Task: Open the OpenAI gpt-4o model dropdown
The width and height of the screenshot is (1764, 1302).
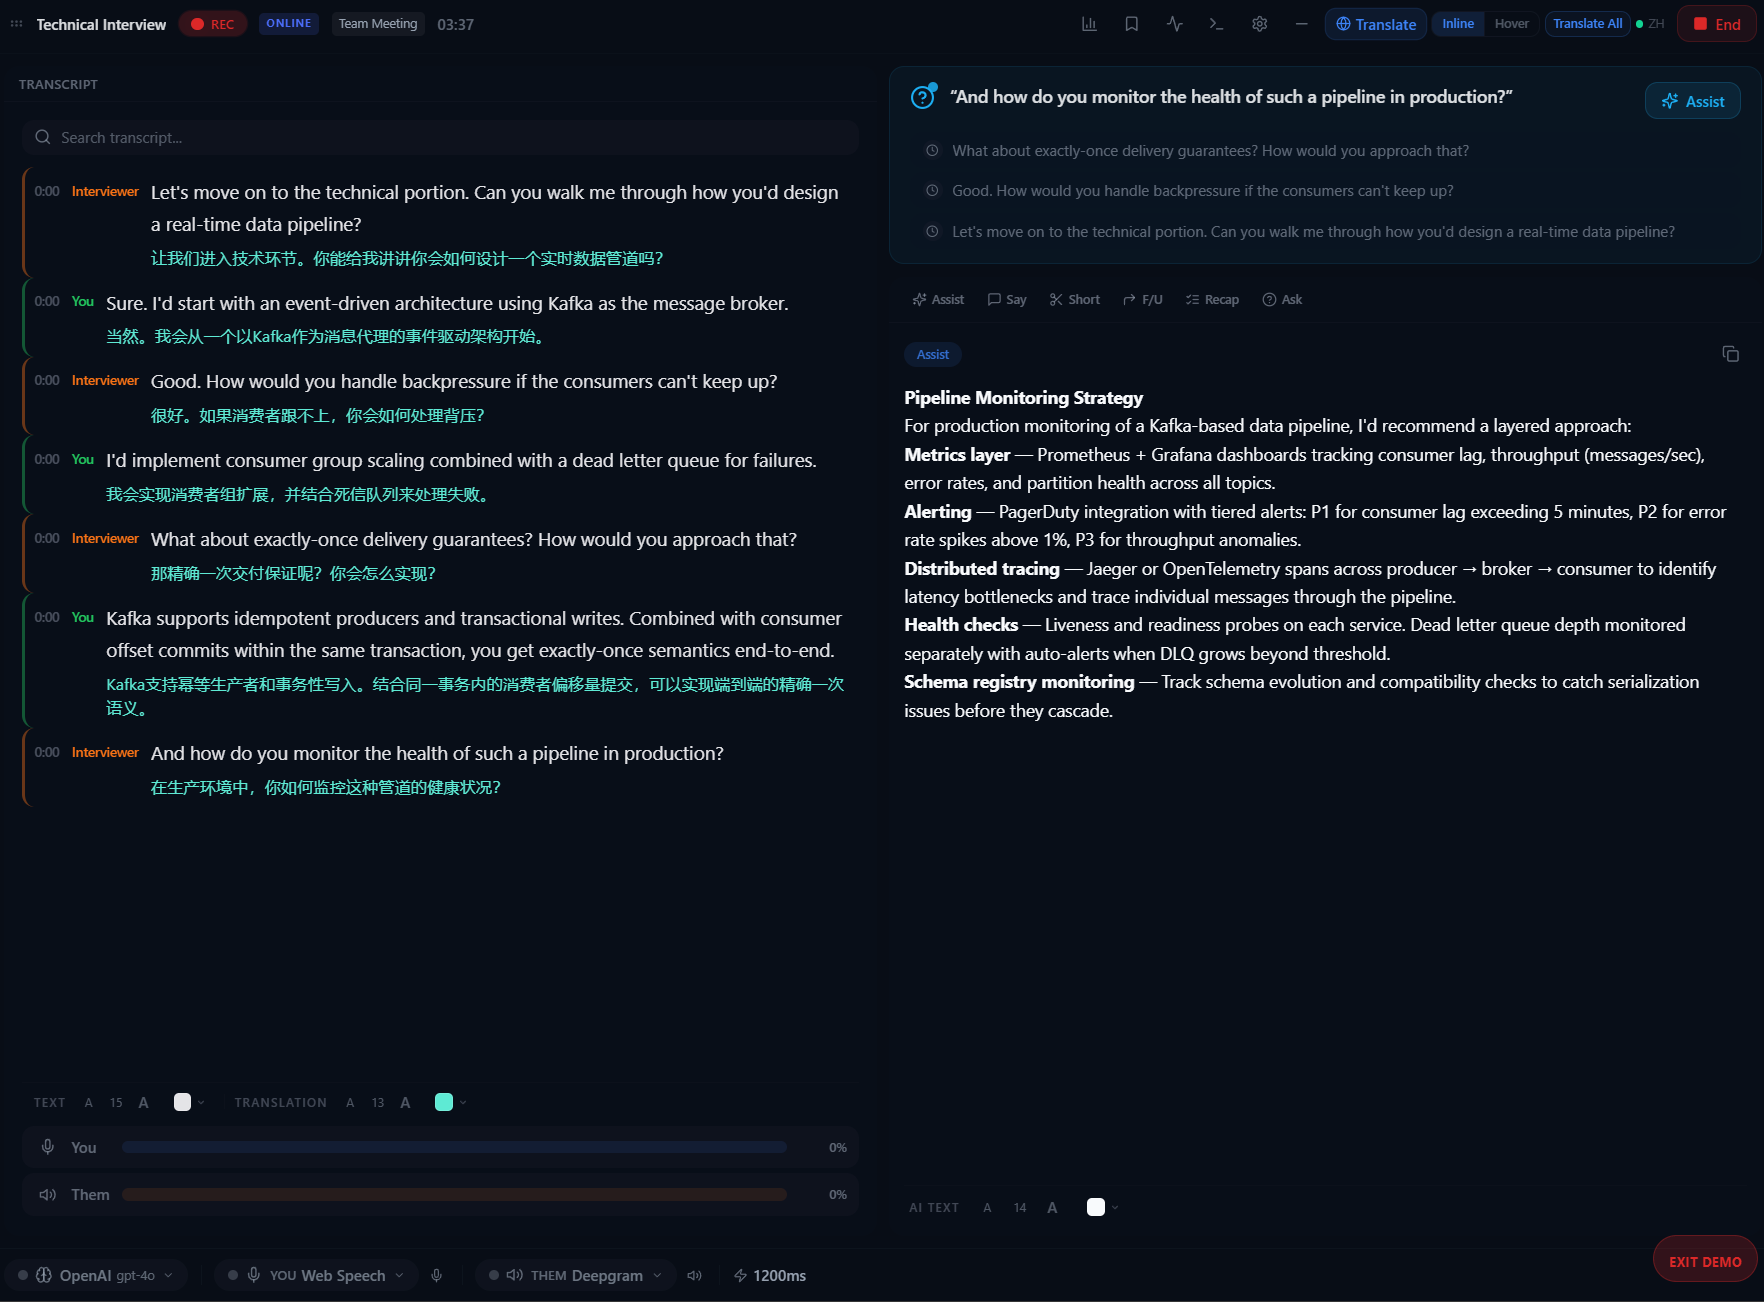Action: click(97, 1275)
